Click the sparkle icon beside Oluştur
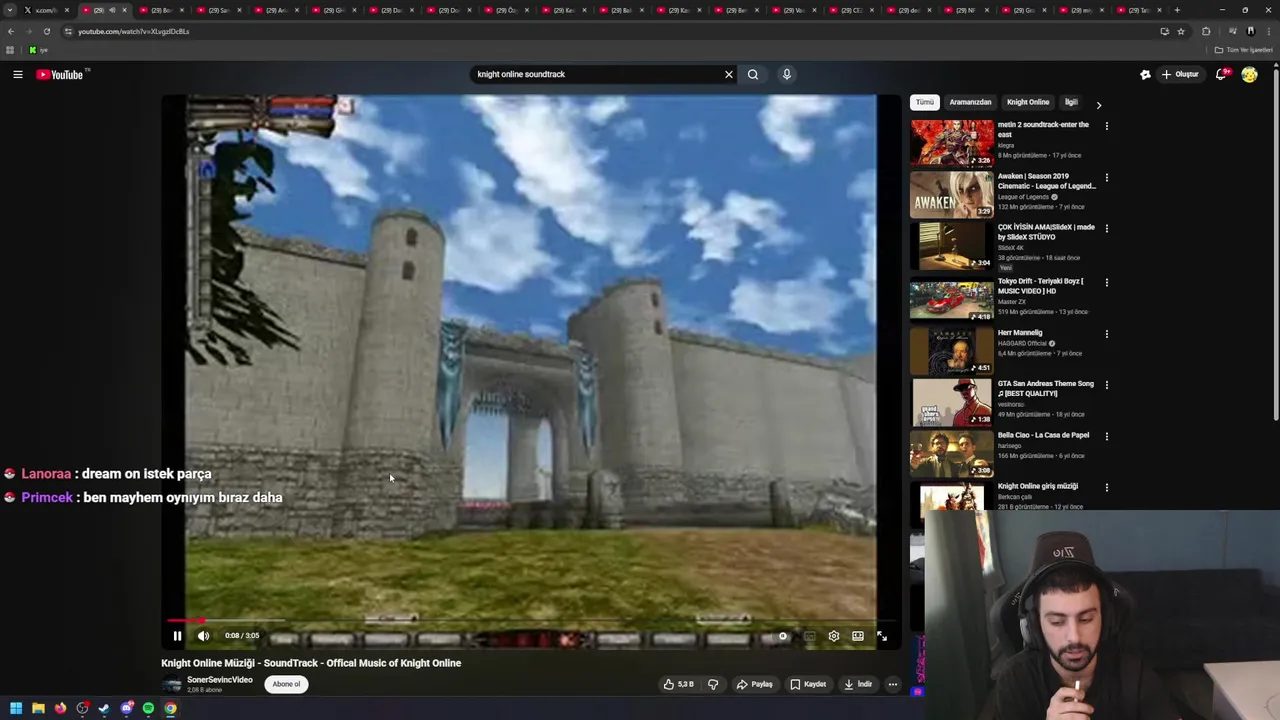 point(1145,74)
